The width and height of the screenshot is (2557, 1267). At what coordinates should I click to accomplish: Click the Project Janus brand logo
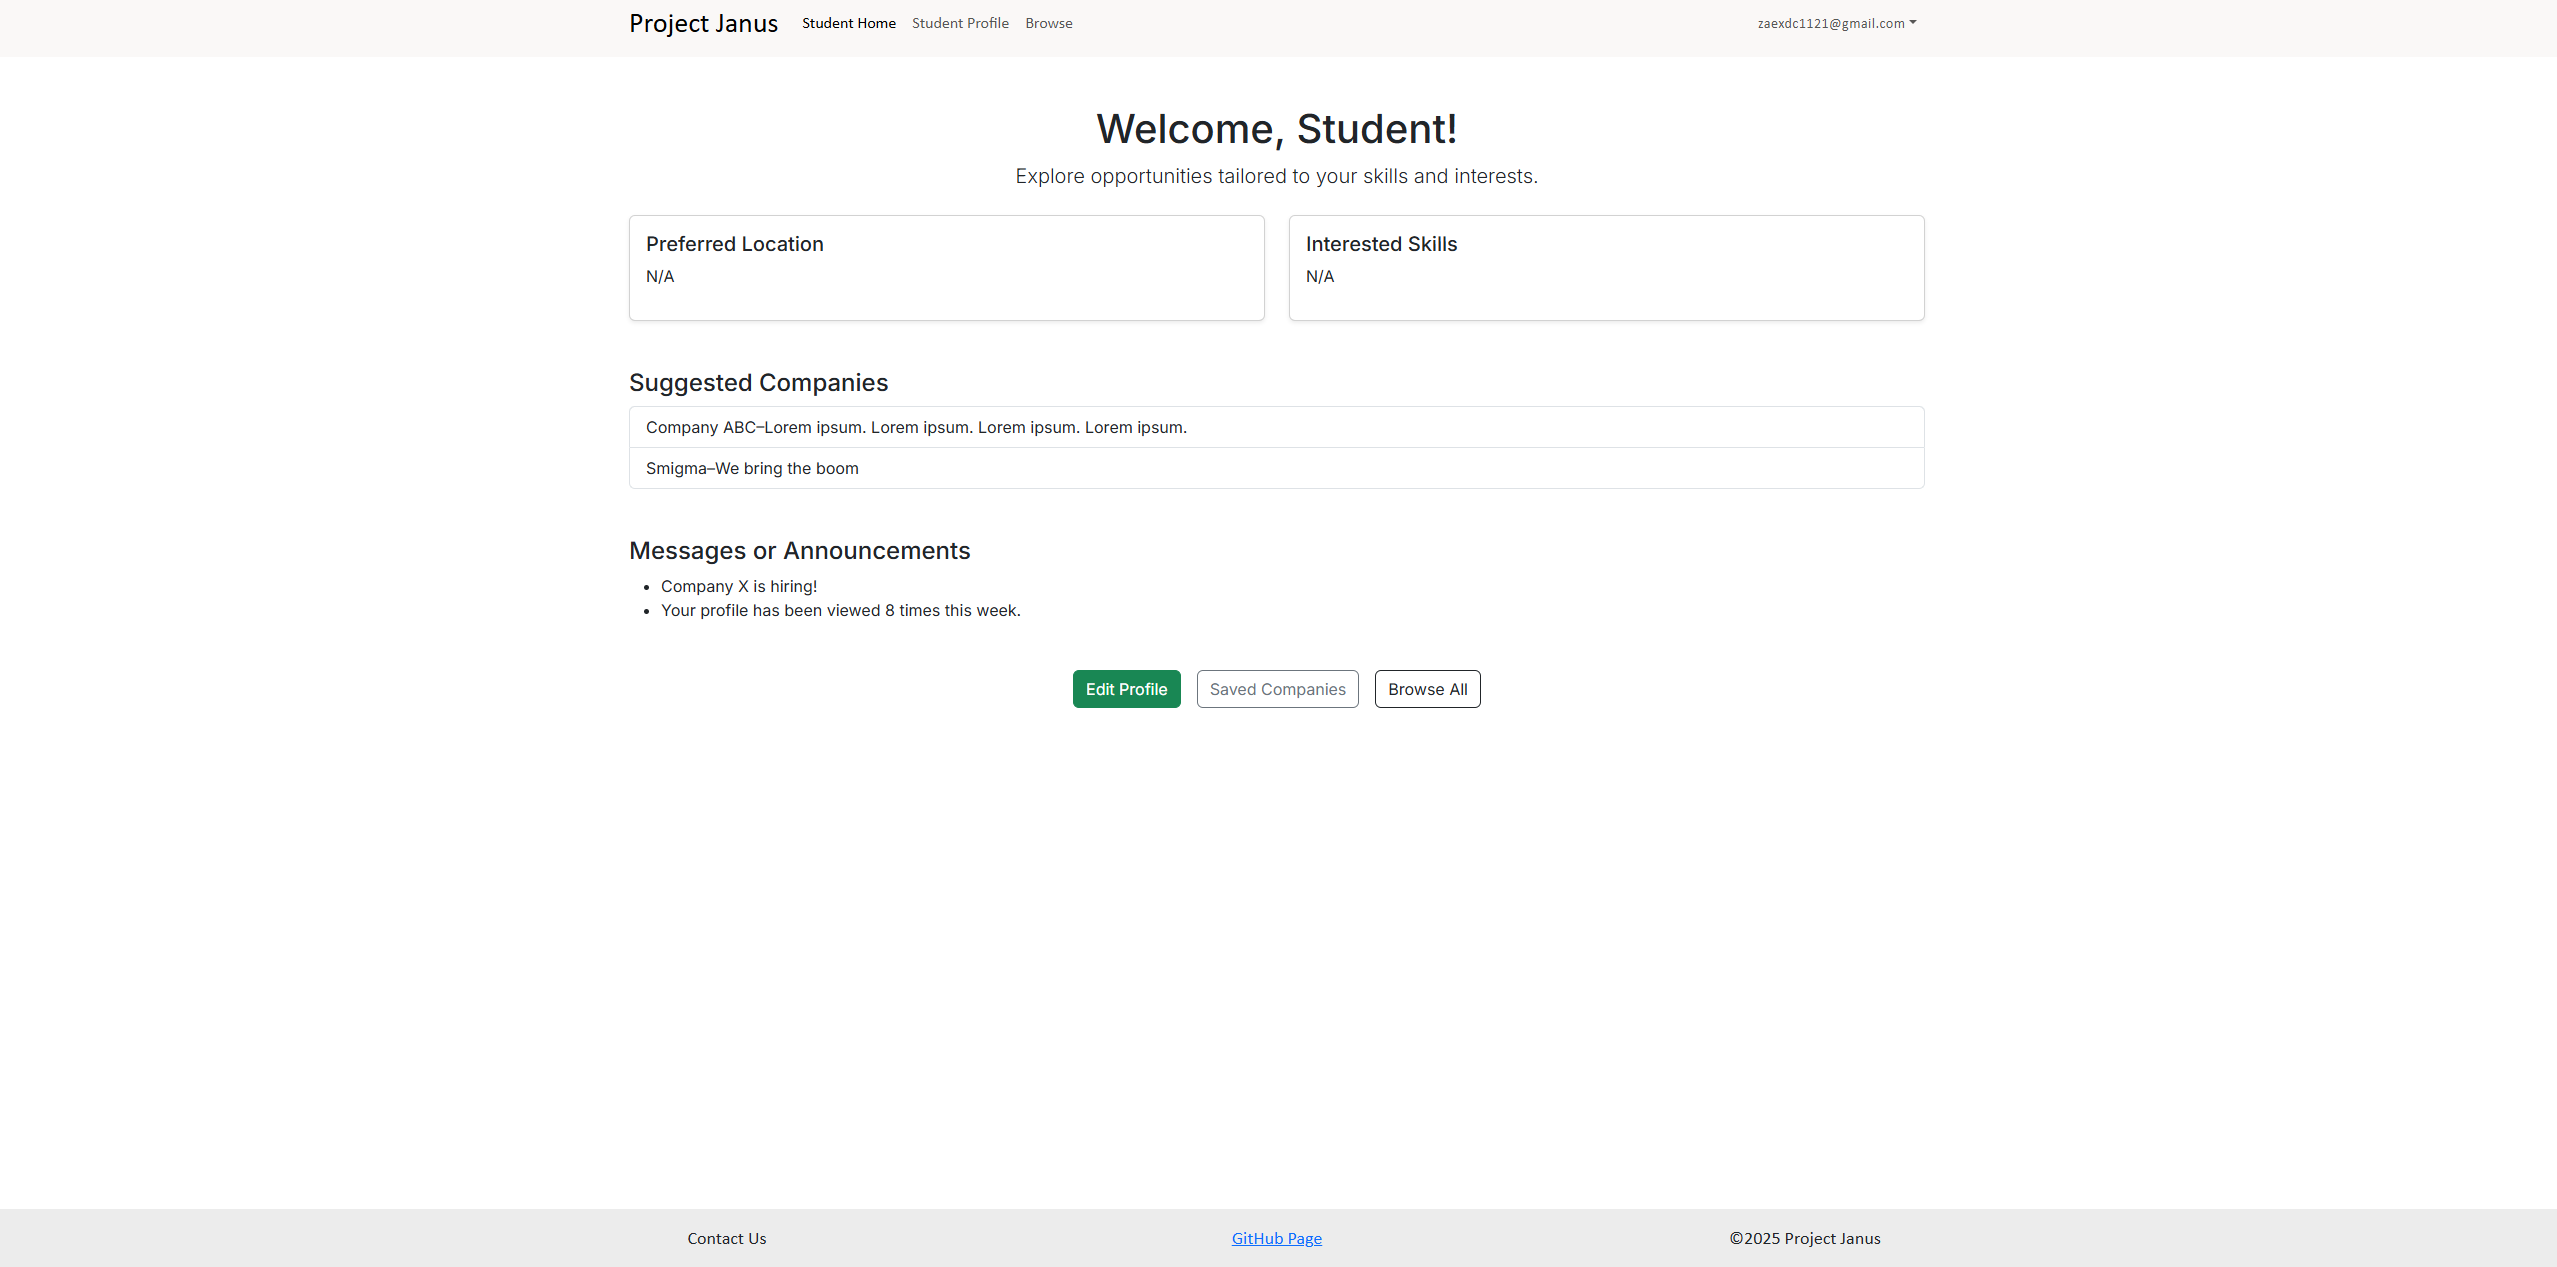click(703, 23)
